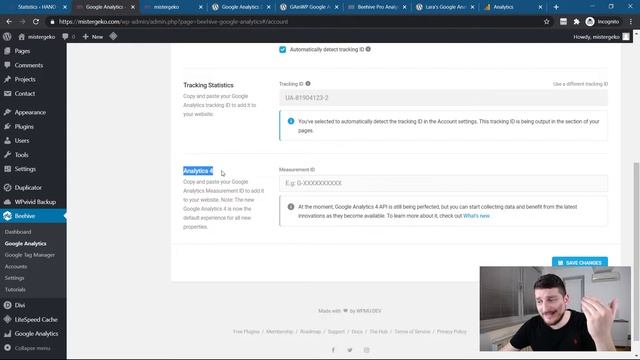Click the Twitter footer icon

350,350
